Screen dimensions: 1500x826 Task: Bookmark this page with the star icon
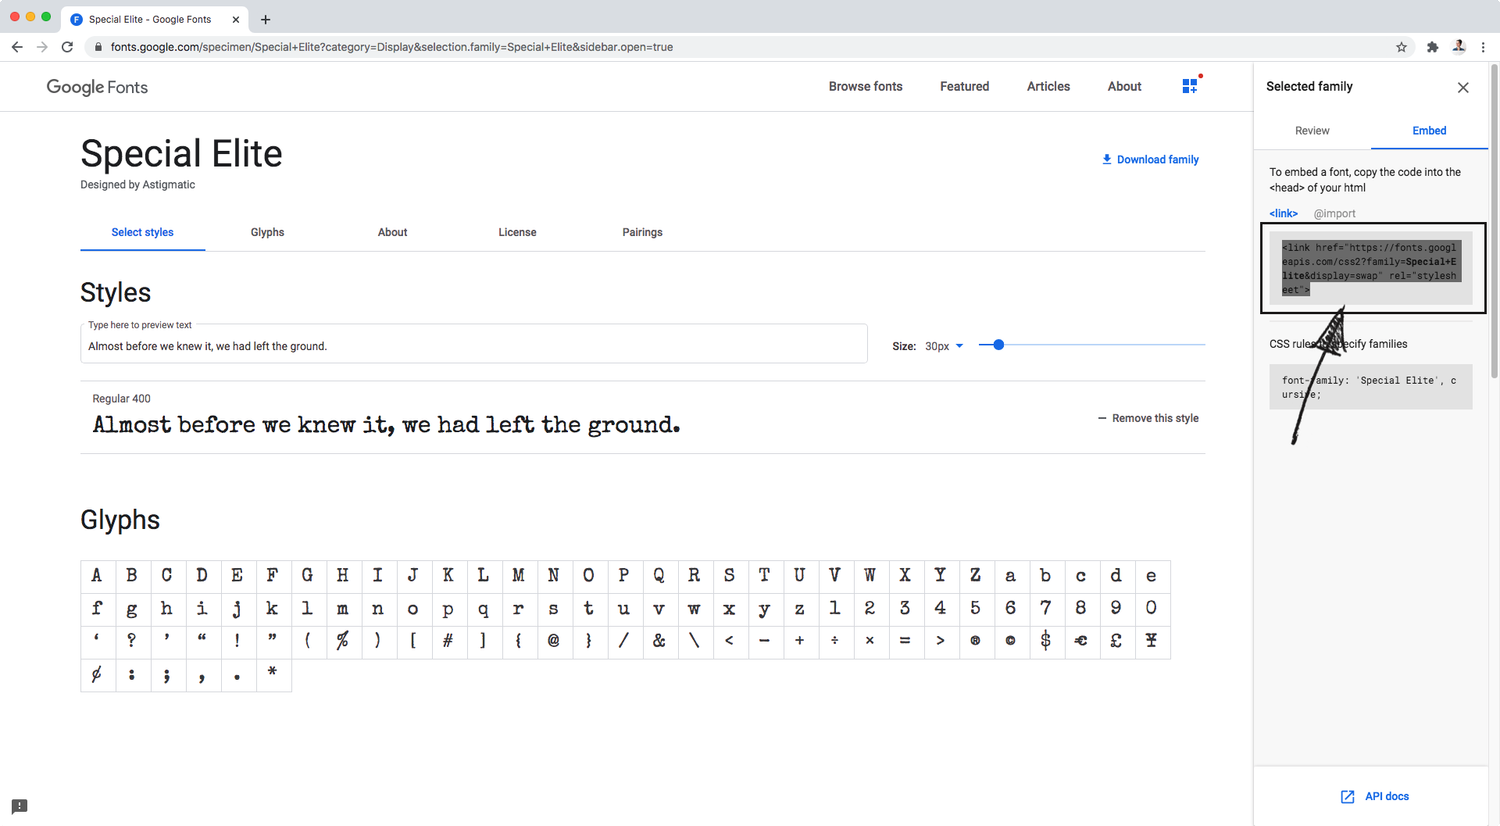(1401, 47)
